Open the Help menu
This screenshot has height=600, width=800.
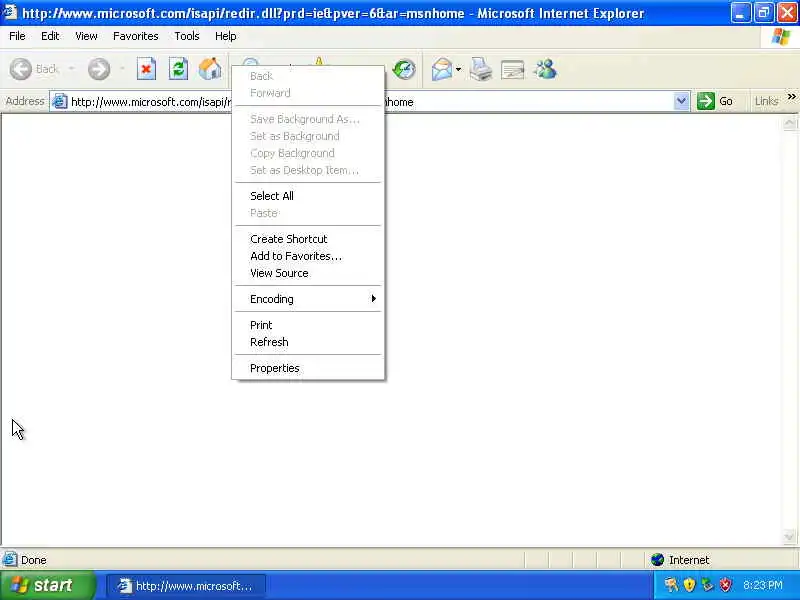pos(226,36)
